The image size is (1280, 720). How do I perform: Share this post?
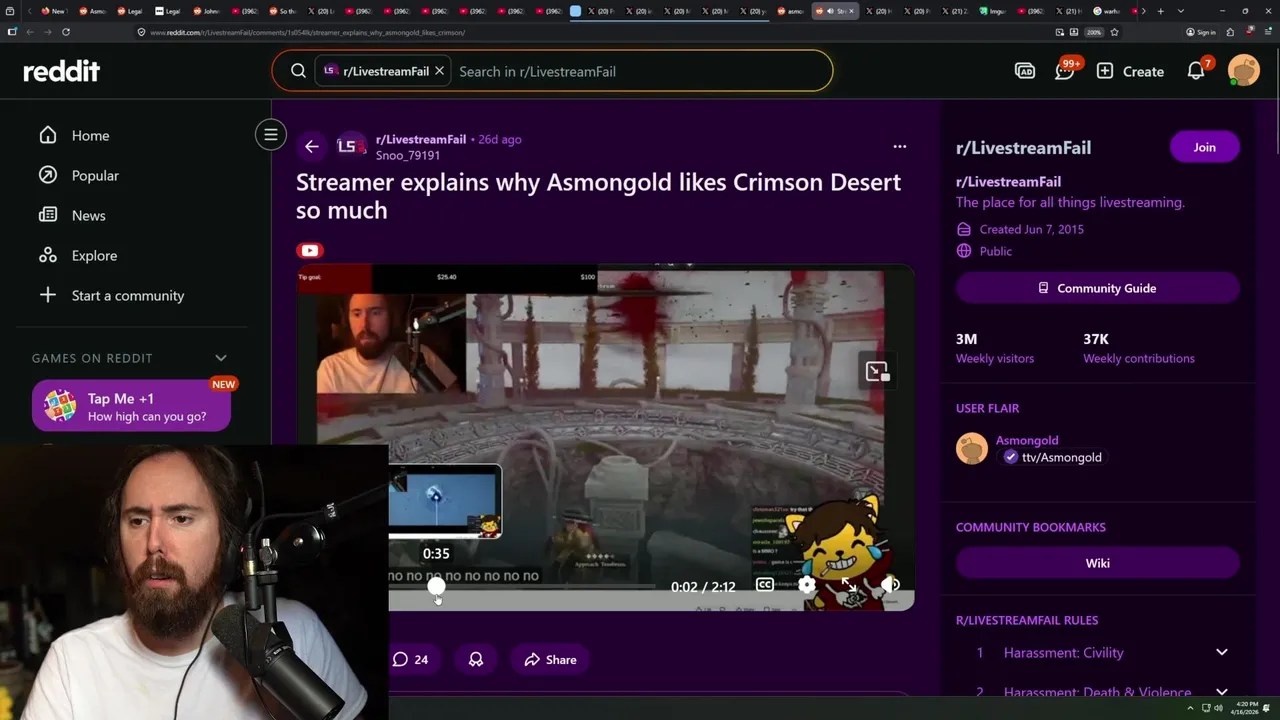(550, 659)
